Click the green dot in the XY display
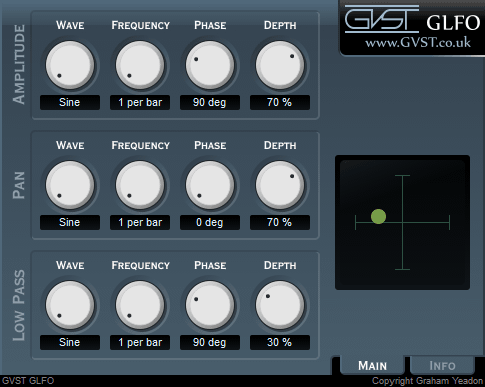Viewport: 485px width, 387px height. click(x=378, y=217)
